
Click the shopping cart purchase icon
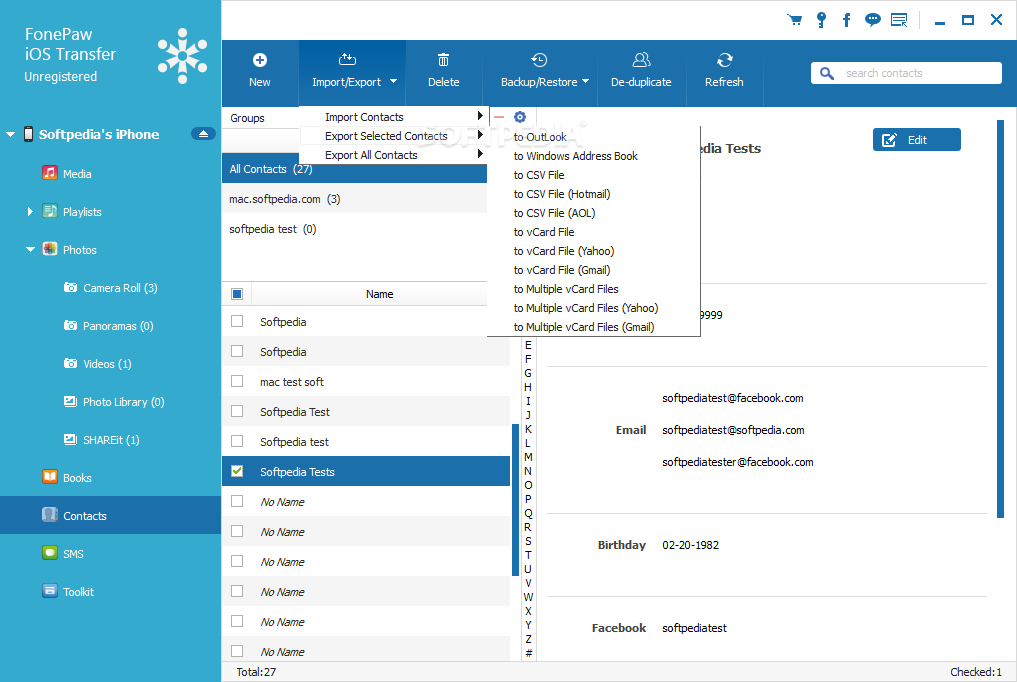coord(795,19)
